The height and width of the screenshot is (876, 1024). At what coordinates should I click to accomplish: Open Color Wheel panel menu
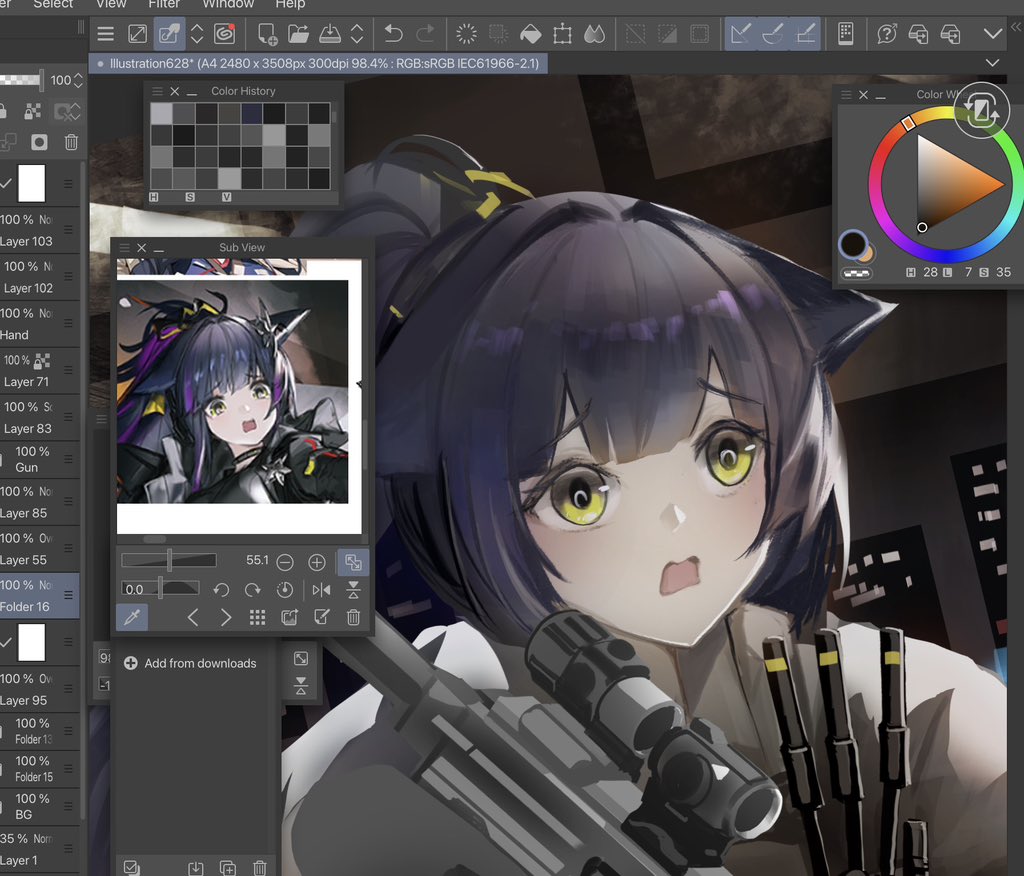tap(846, 95)
